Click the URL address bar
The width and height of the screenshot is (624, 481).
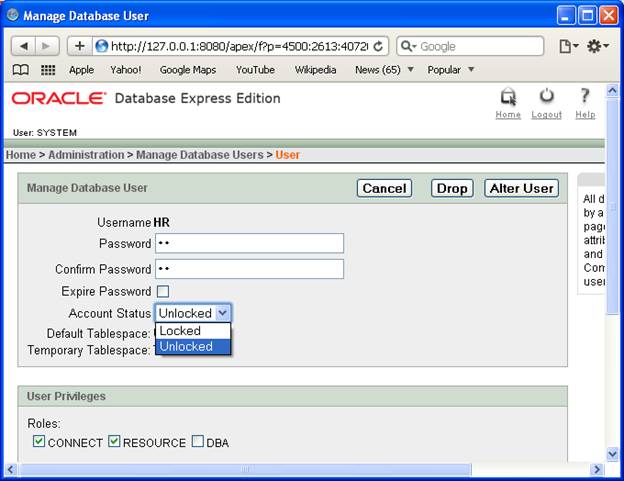coord(239,46)
